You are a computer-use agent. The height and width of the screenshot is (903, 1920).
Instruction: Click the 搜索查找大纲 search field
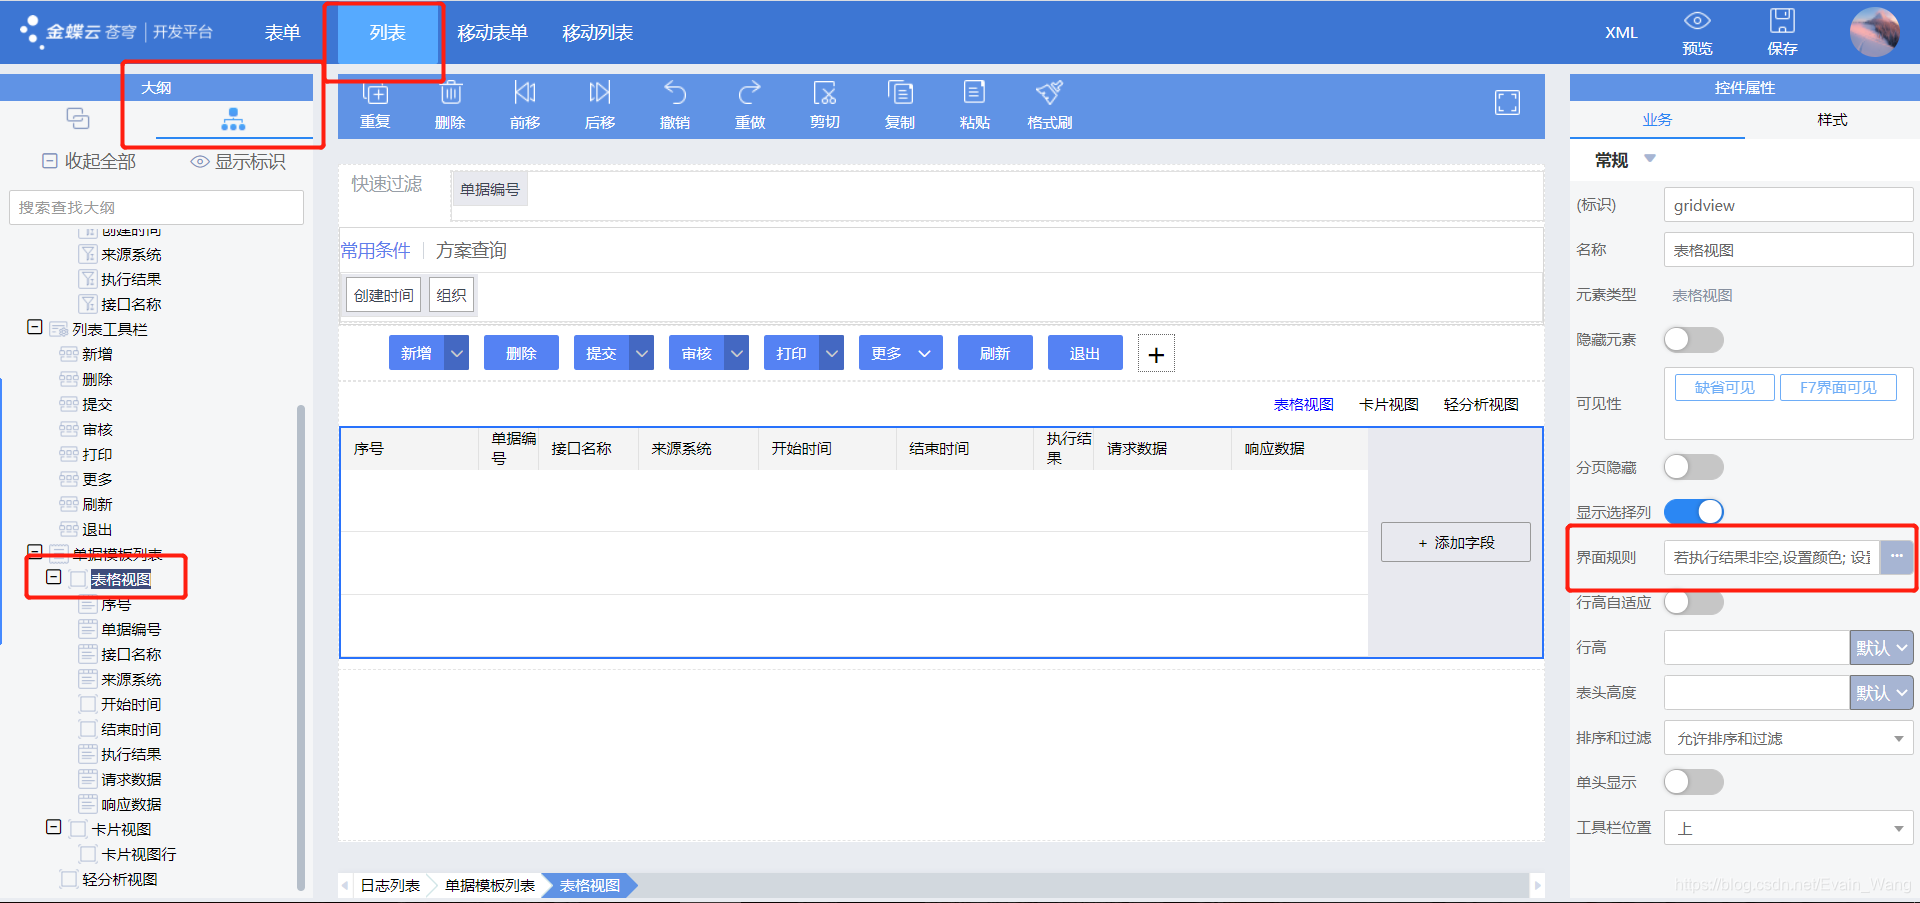pos(156,207)
